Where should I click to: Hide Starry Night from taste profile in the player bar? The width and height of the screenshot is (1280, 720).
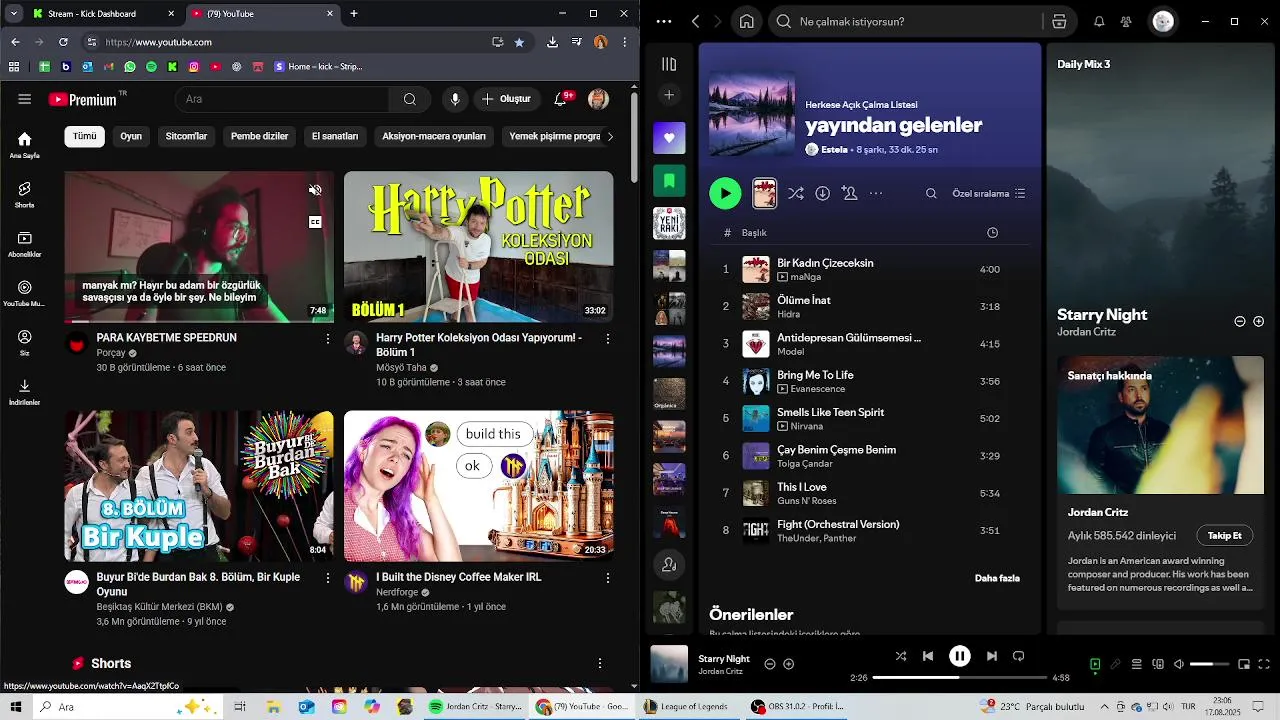pos(769,664)
